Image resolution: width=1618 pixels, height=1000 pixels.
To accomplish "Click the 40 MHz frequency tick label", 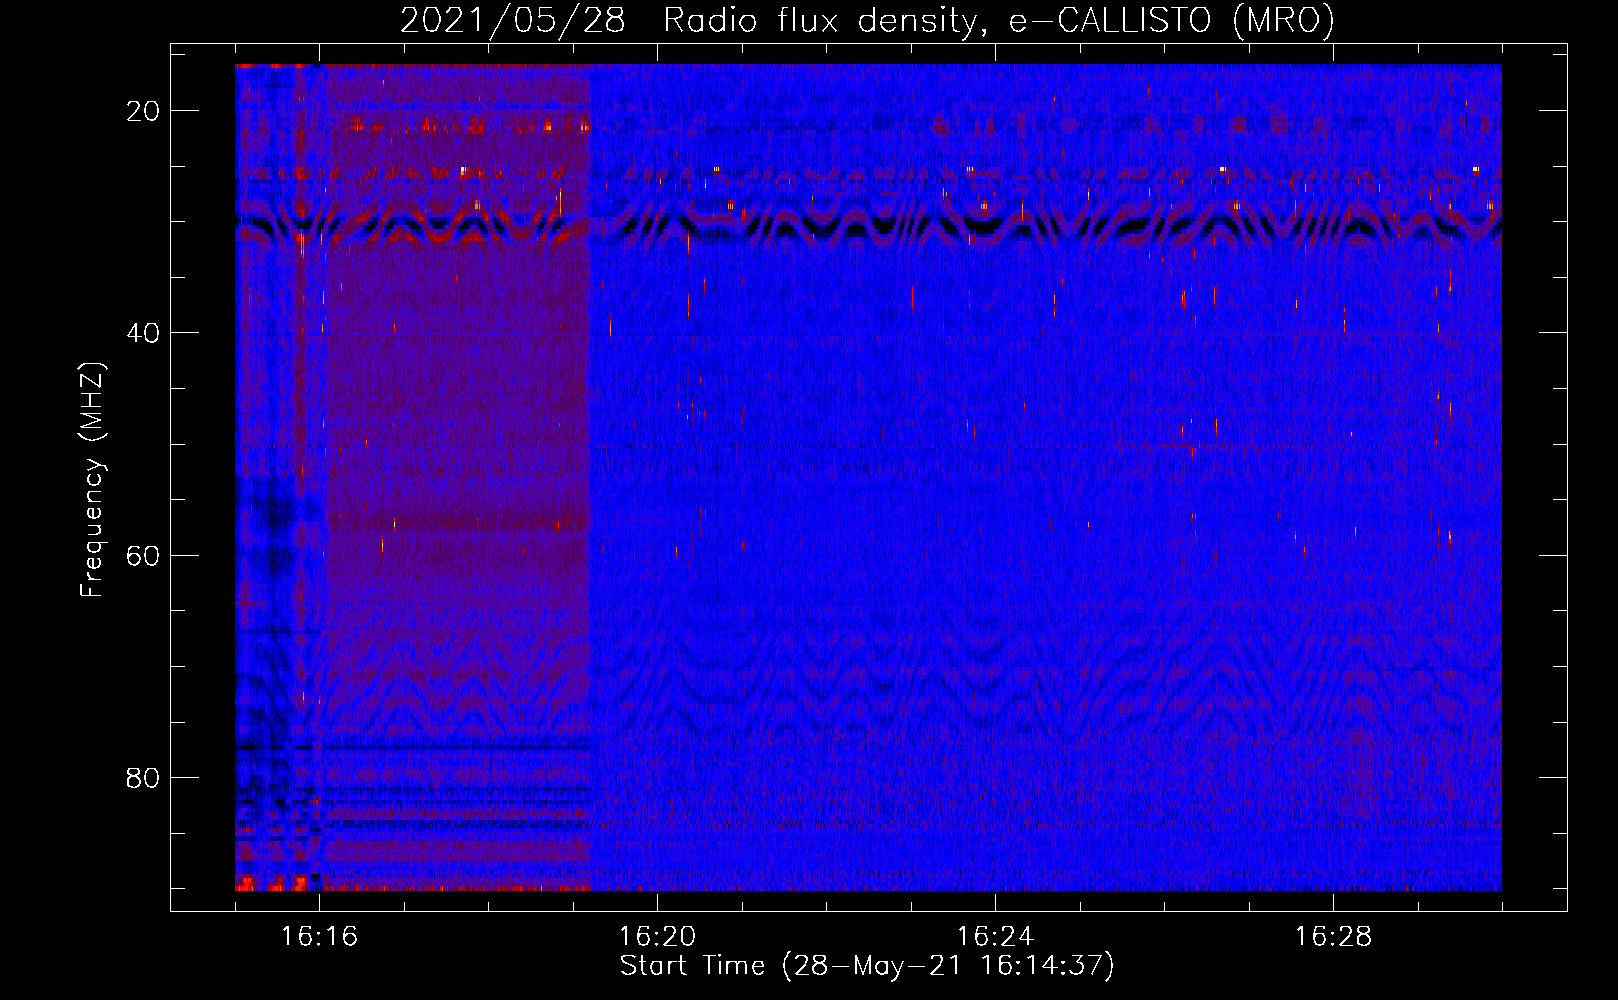I will click(x=144, y=333).
